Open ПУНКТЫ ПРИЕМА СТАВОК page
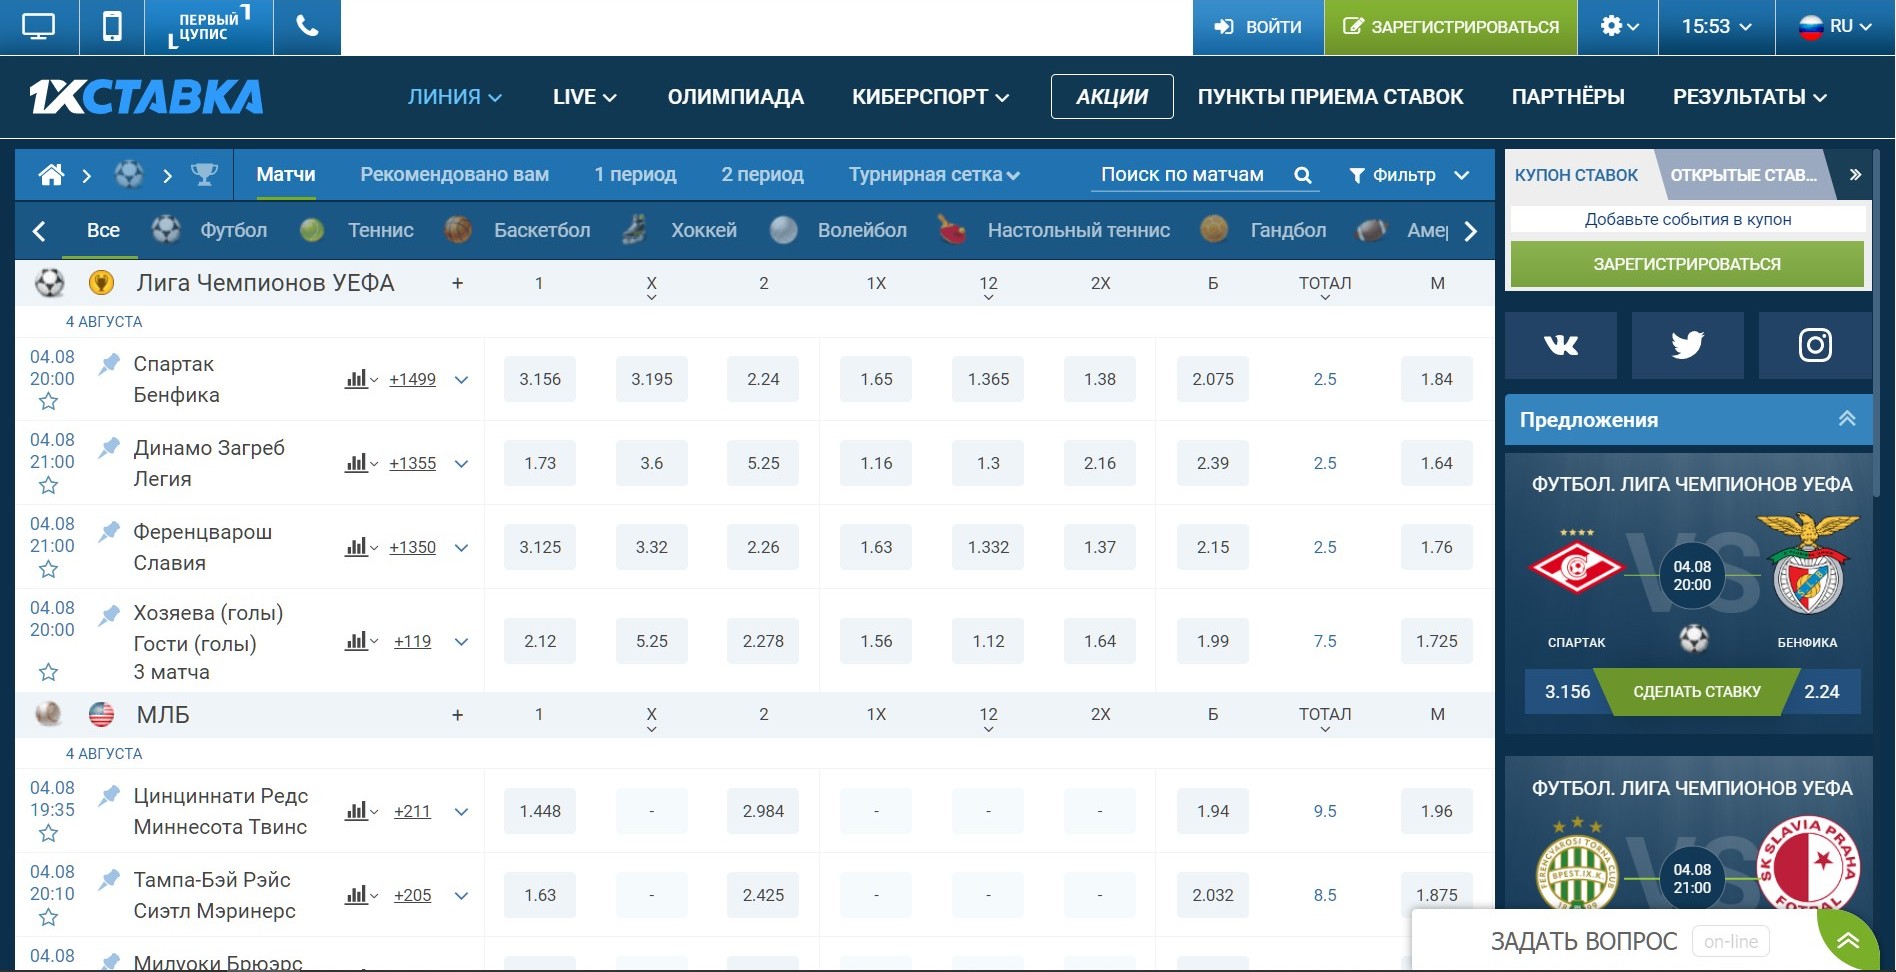This screenshot has width=1896, height=972. tap(1331, 97)
